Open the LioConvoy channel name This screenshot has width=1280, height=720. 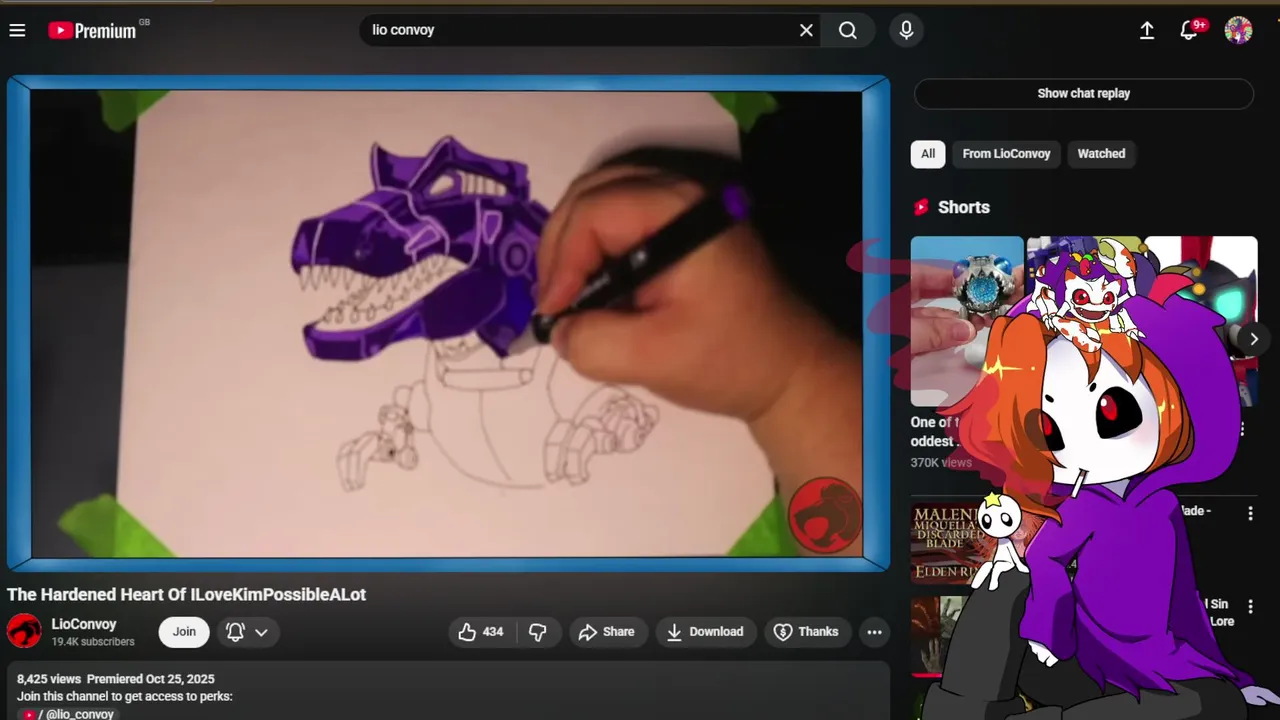point(84,624)
